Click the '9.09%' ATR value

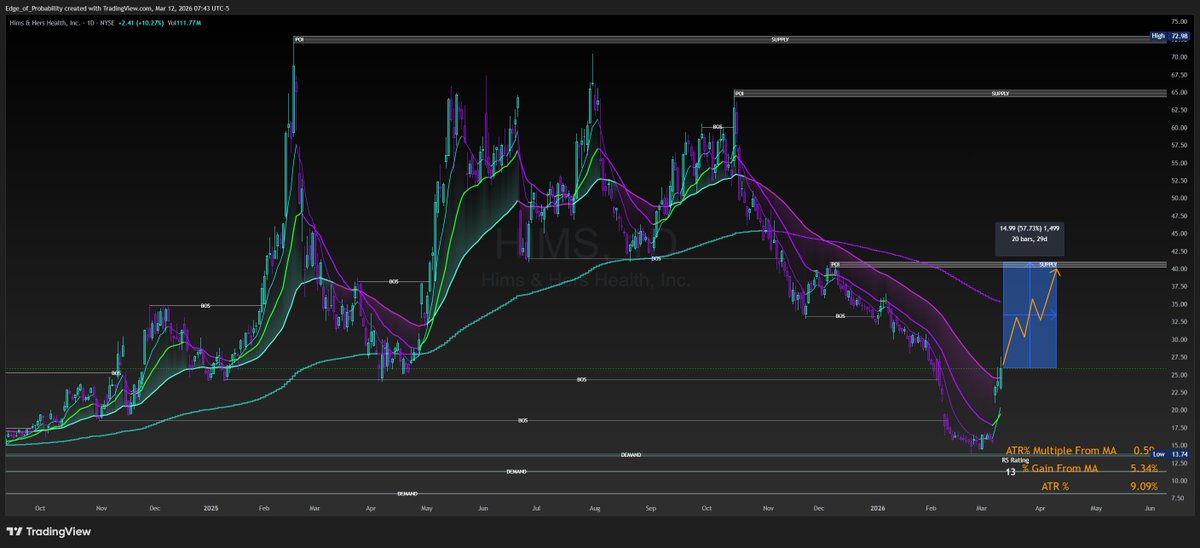click(x=1143, y=486)
